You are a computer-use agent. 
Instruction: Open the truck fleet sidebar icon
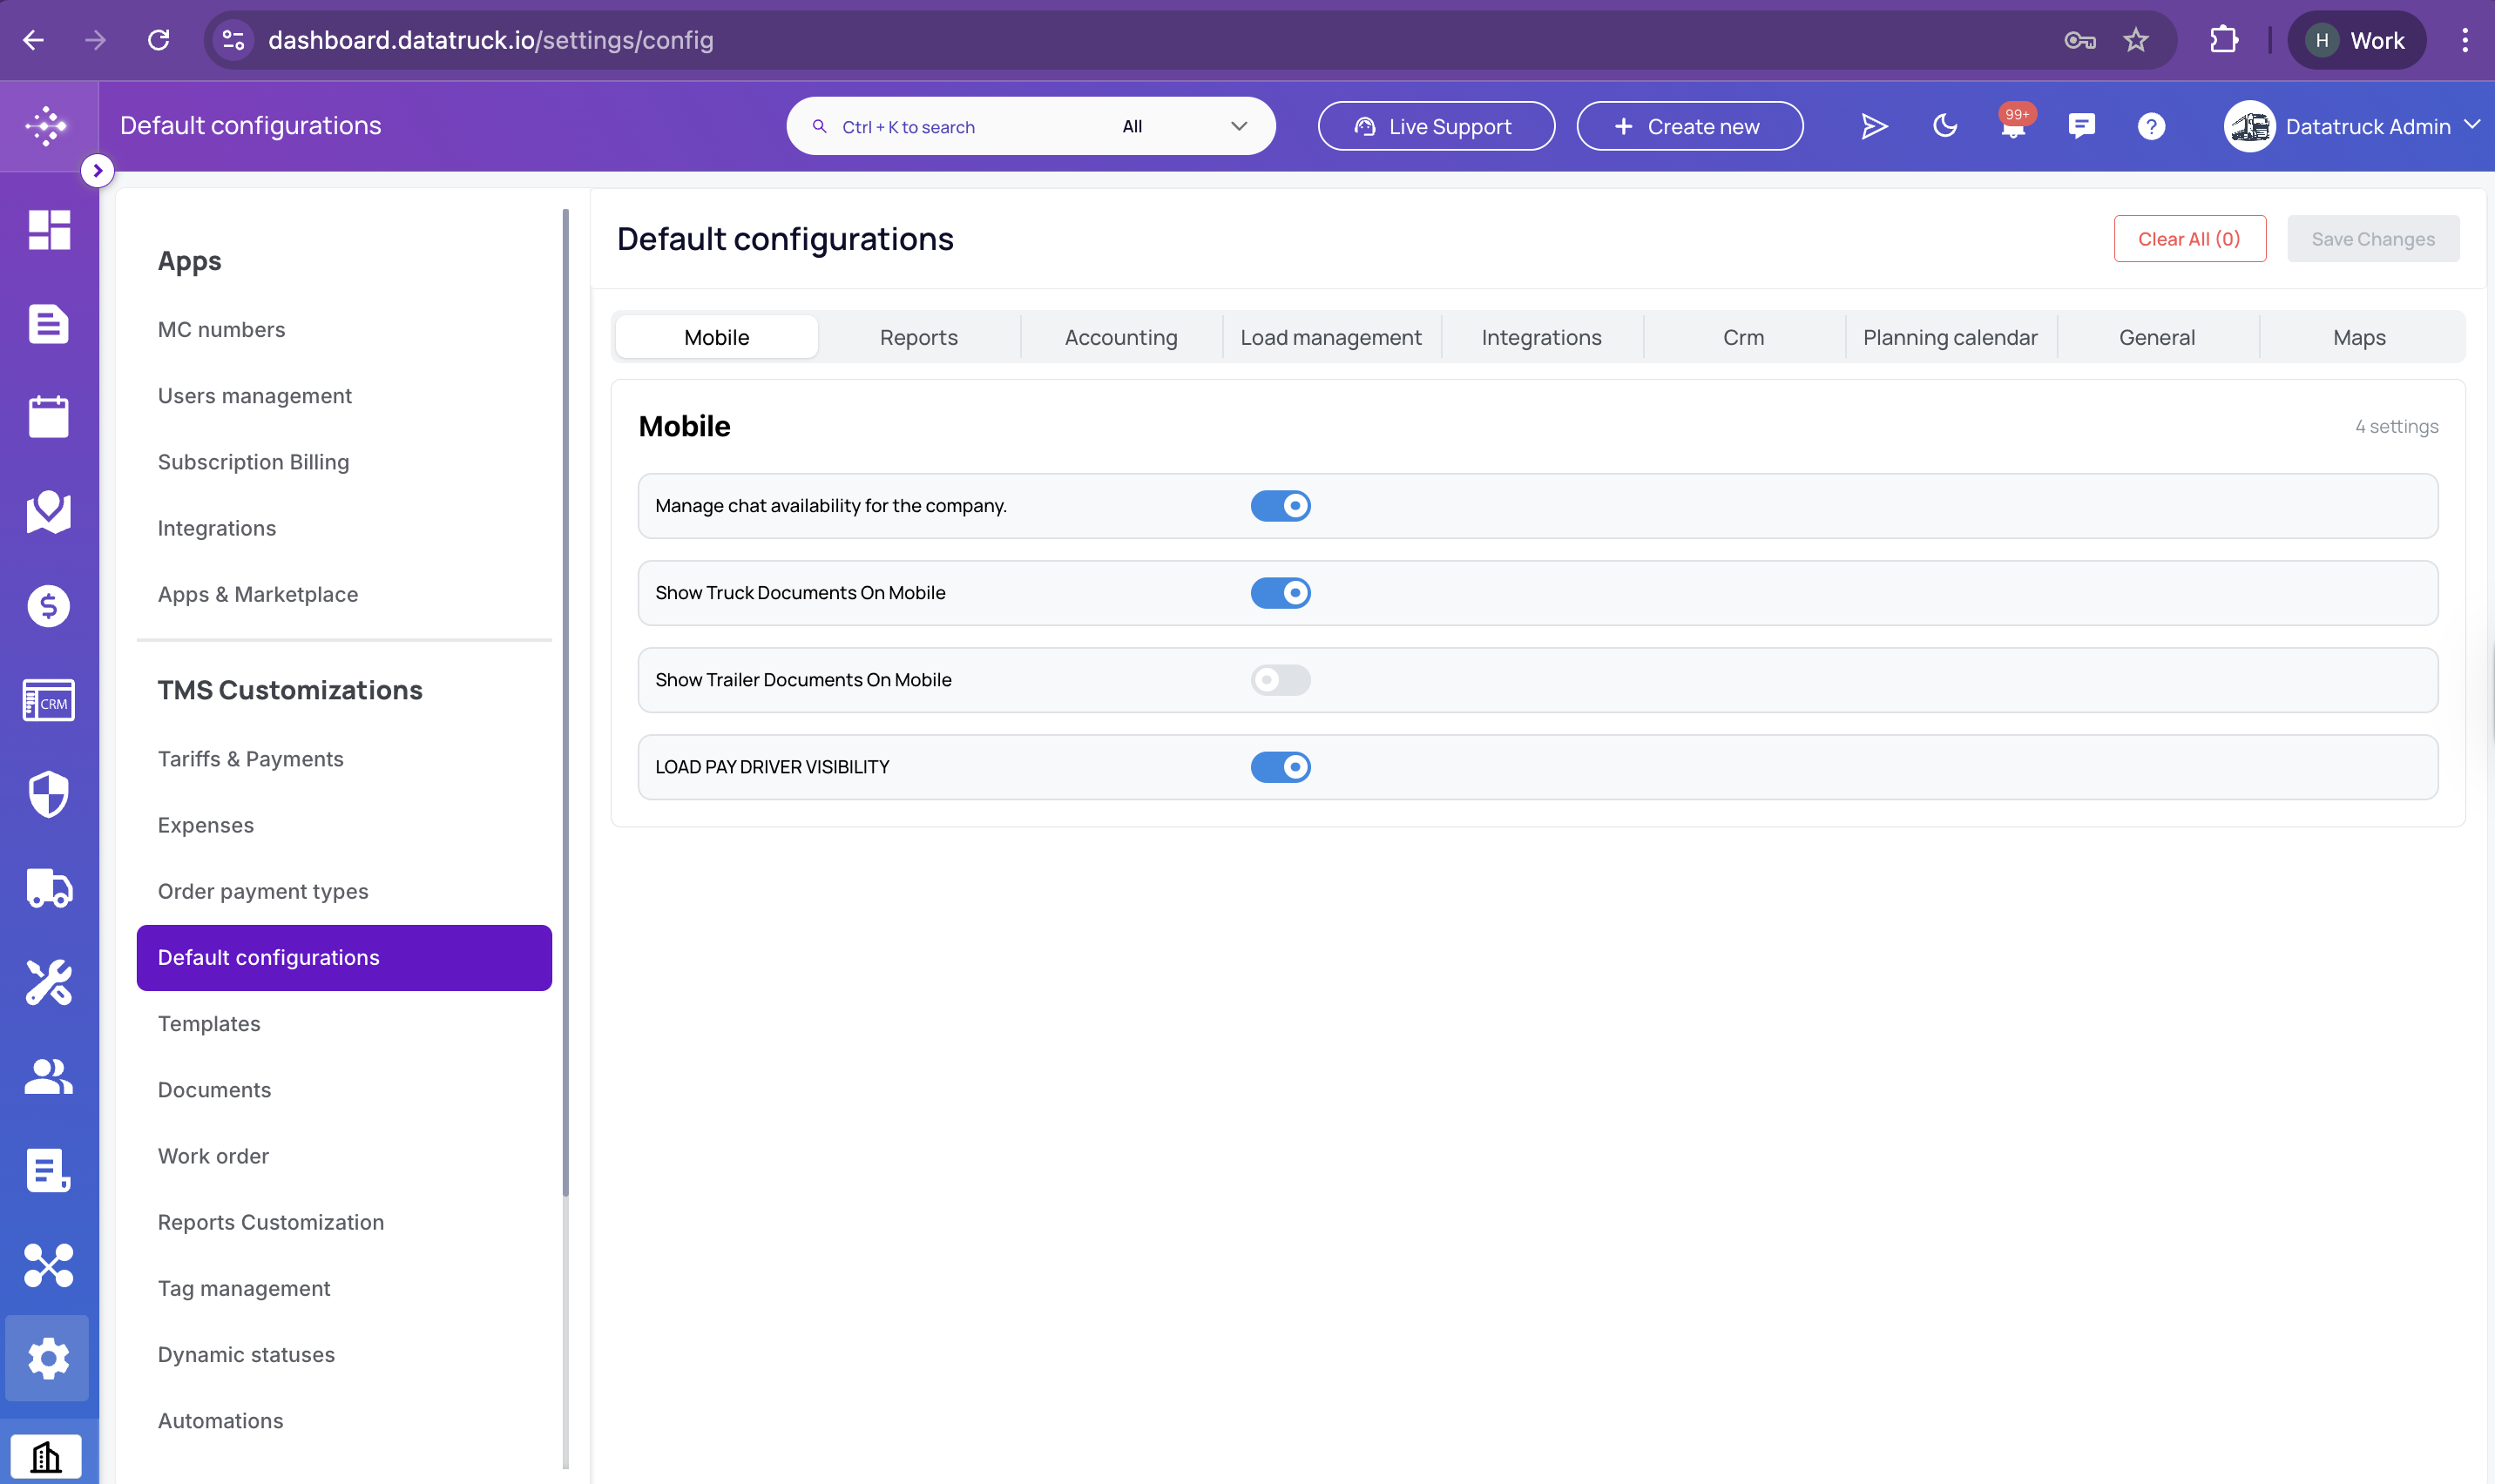[49, 888]
